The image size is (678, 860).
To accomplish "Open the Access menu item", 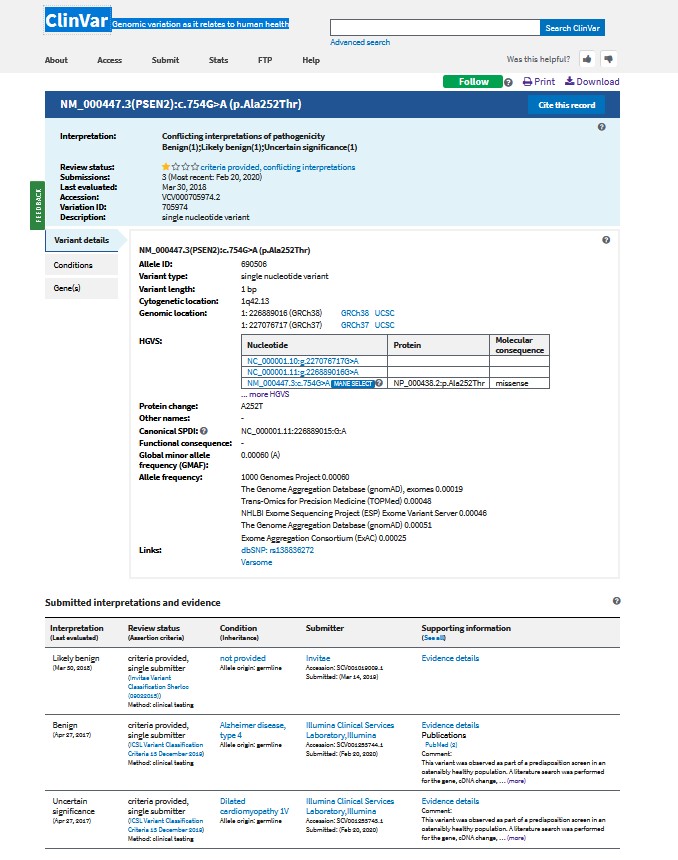I will 109,60.
